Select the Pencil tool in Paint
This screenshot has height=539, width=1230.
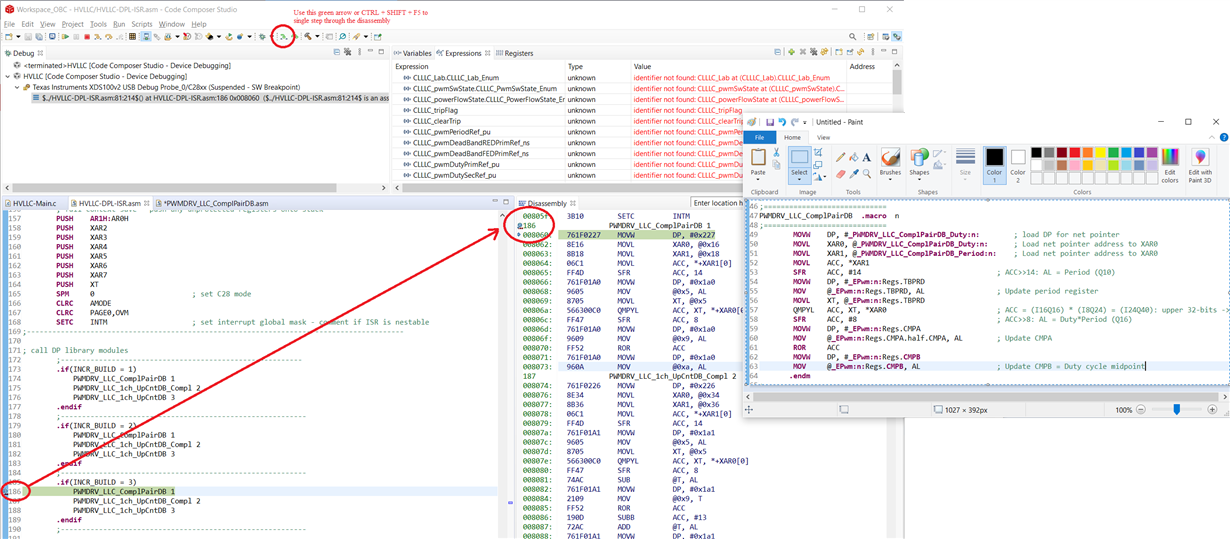pyautogui.click(x=839, y=157)
